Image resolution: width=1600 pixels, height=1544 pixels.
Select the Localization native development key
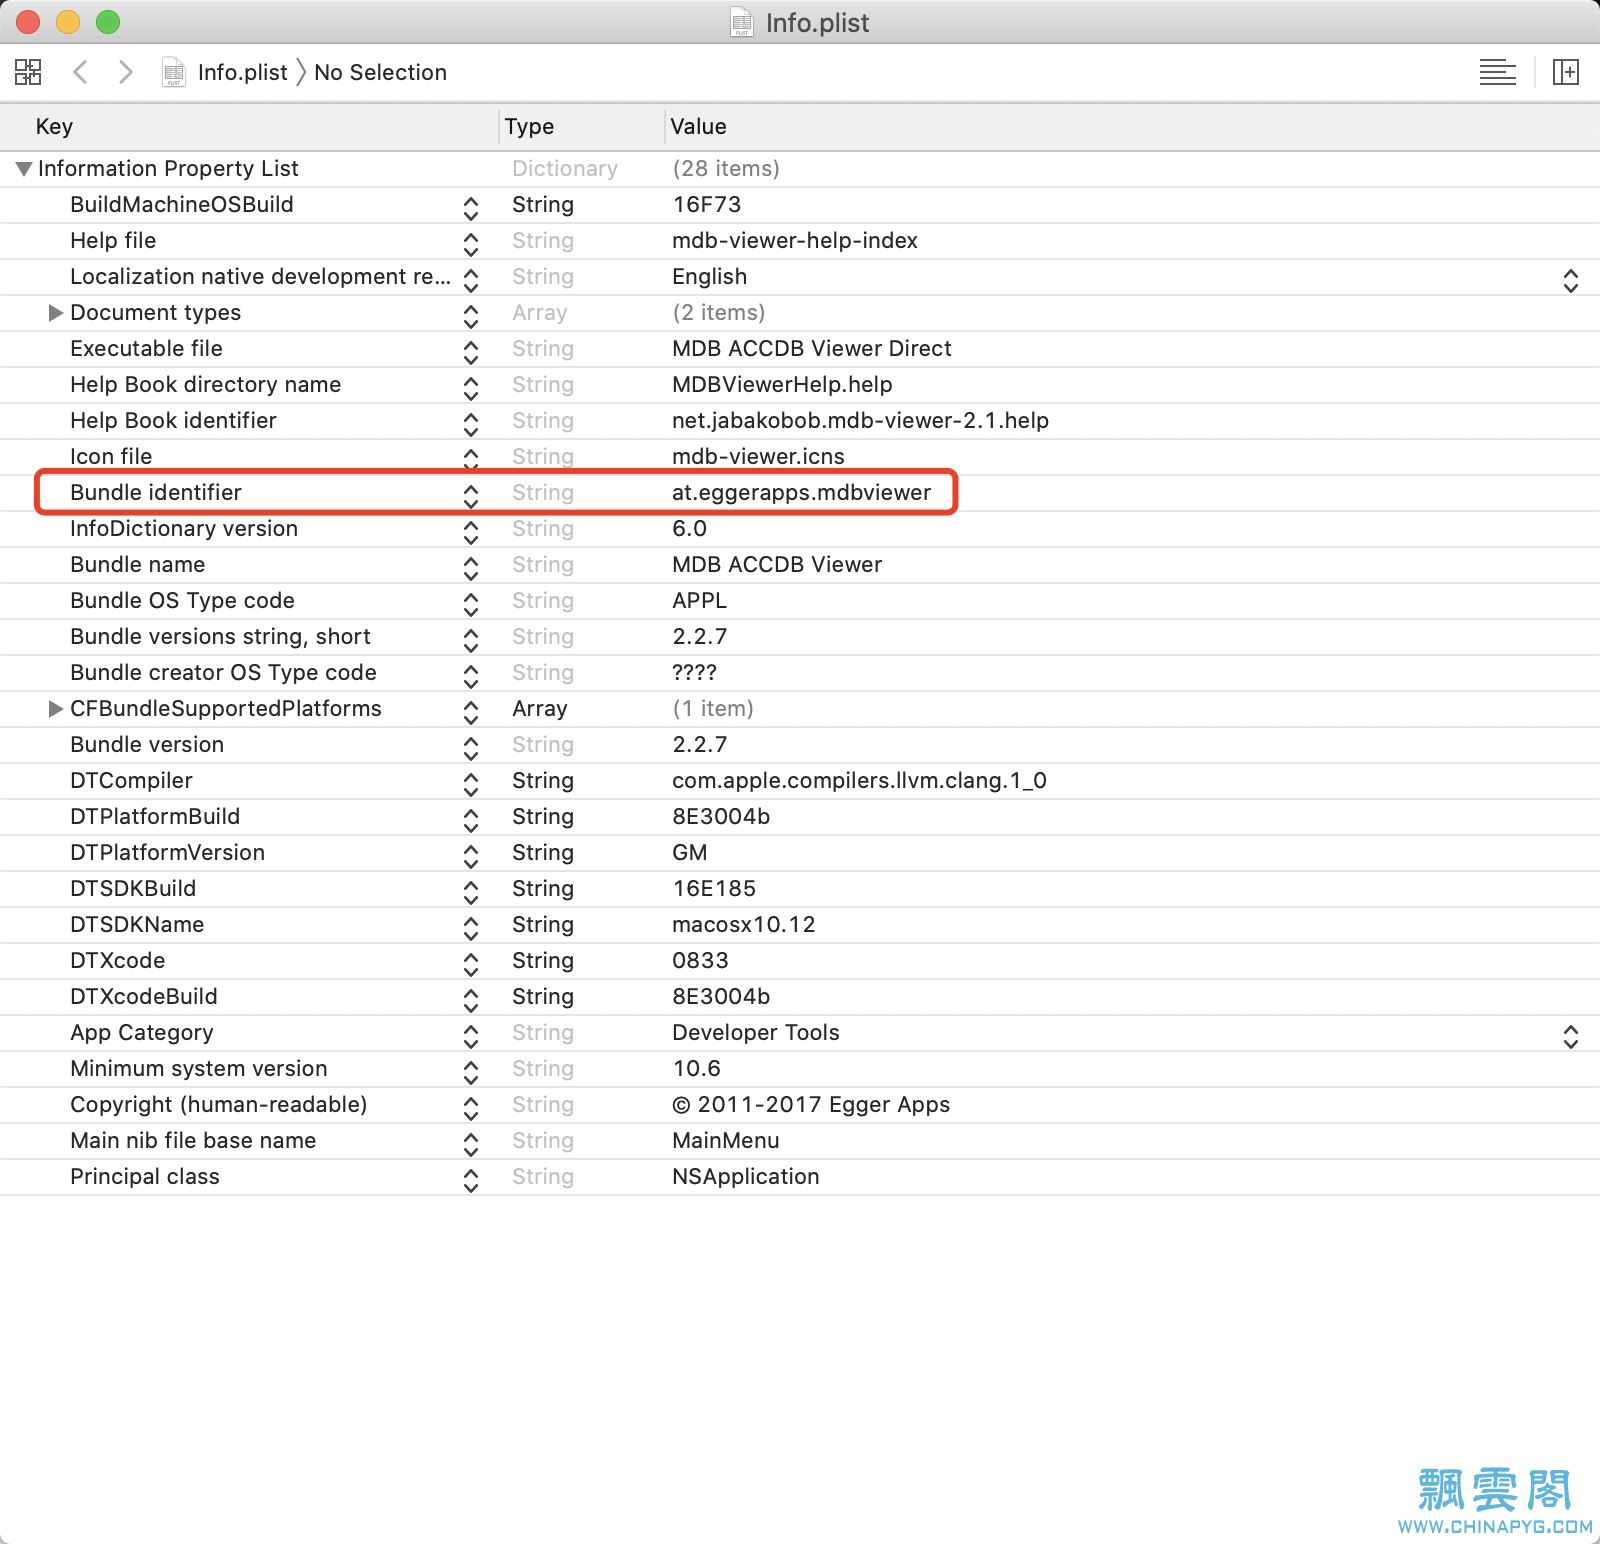coord(260,276)
